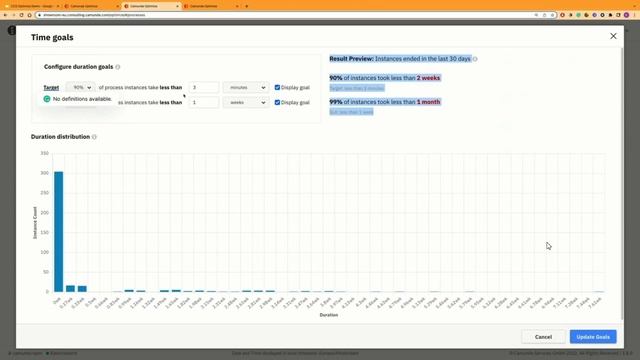This screenshot has height=360, width=640.
Task: Switch to fourth Camunda Optimize browser tab
Action: 210,6
